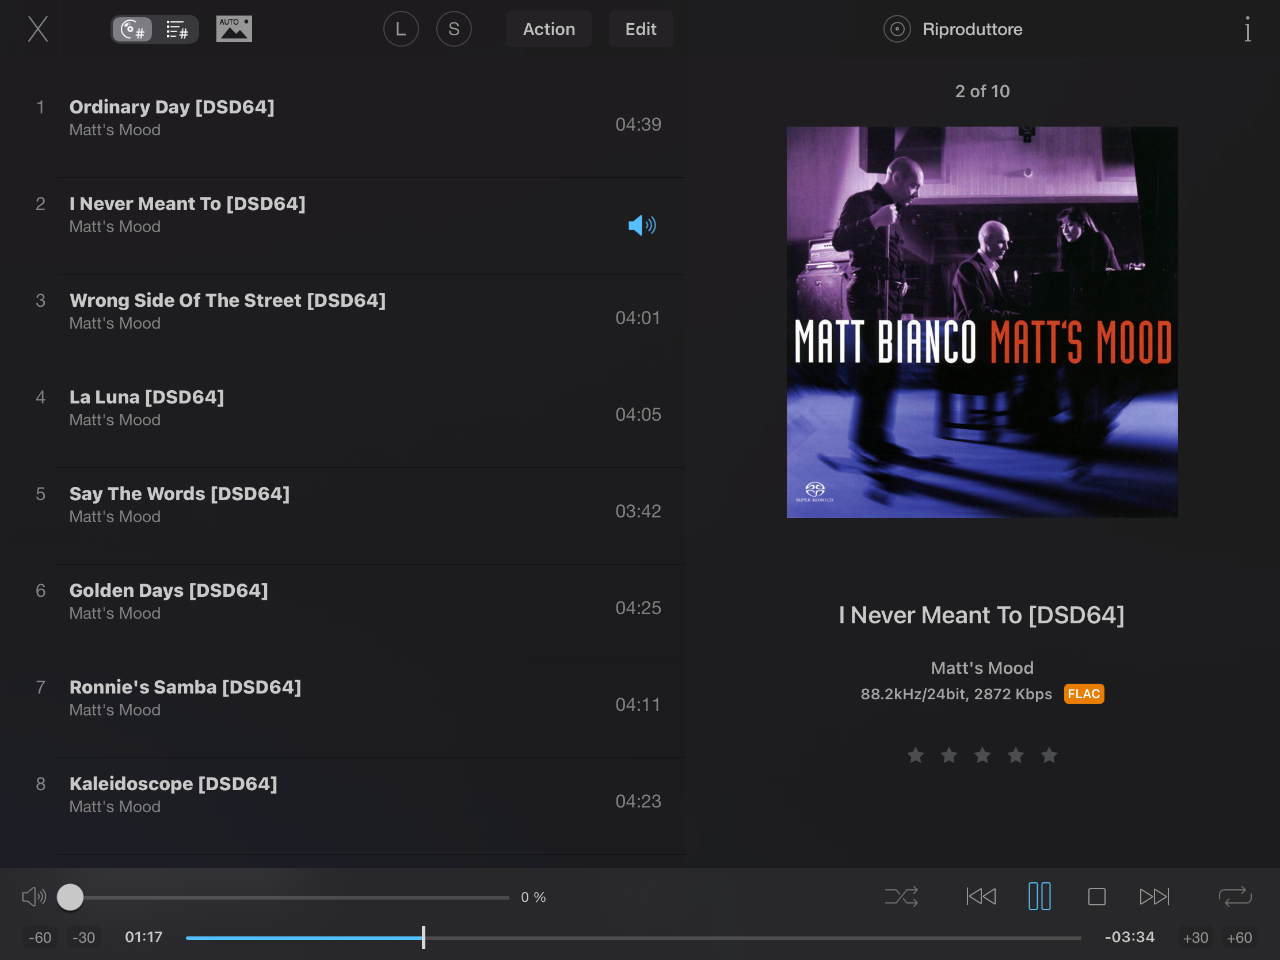
Task: Open the Action menu
Action: [549, 29]
